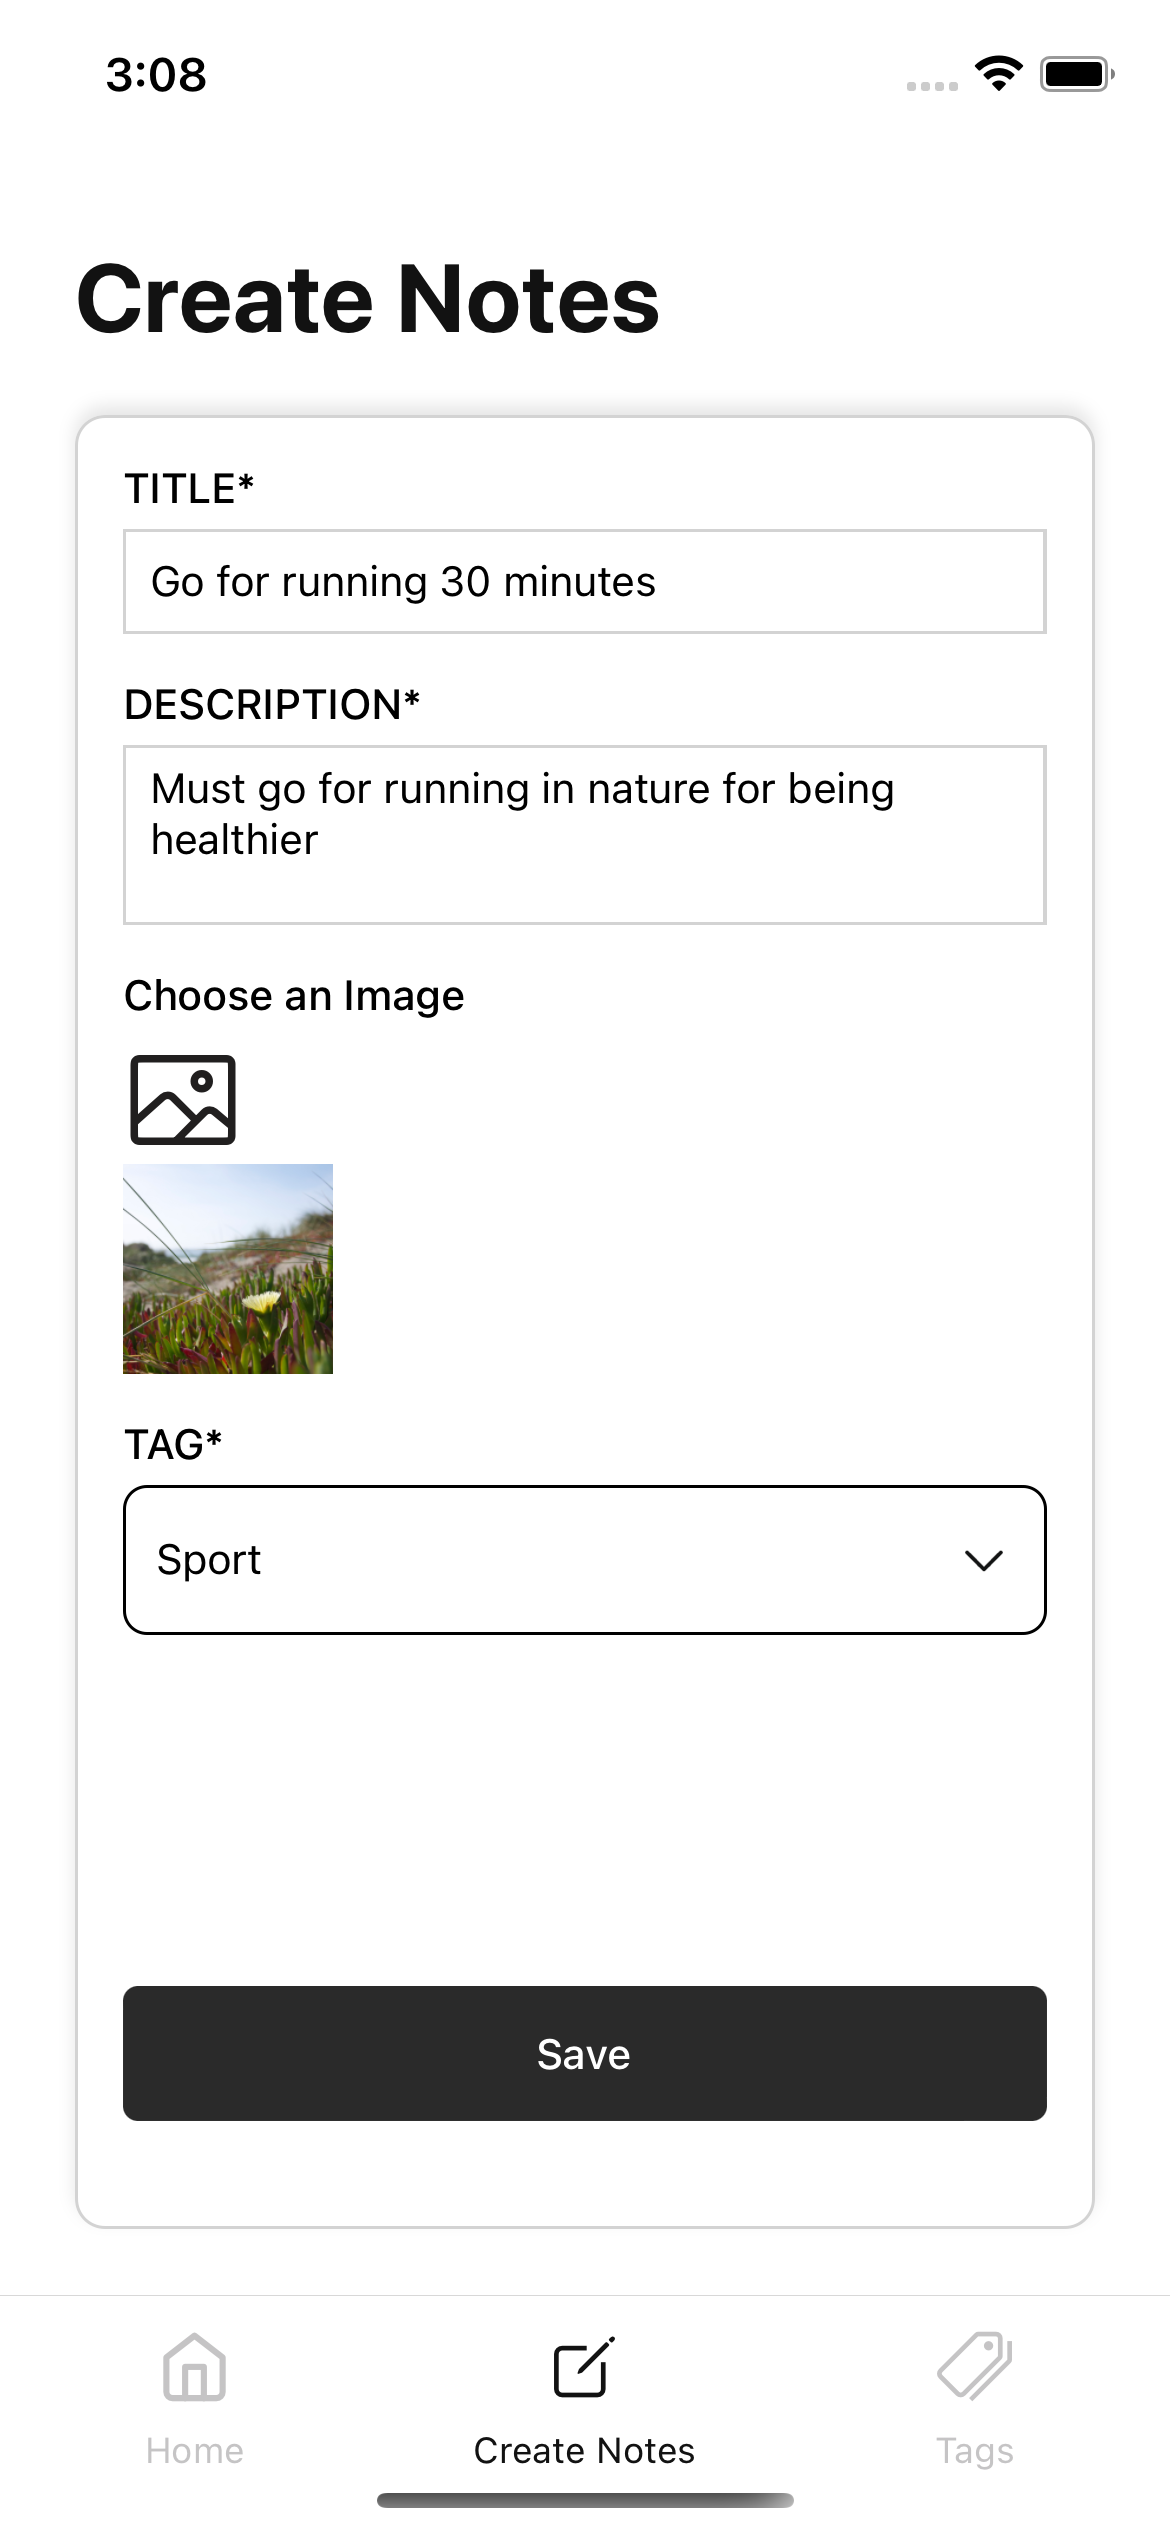Tap the Tags price-tag icon
1170x2532 pixels.
point(975,2367)
